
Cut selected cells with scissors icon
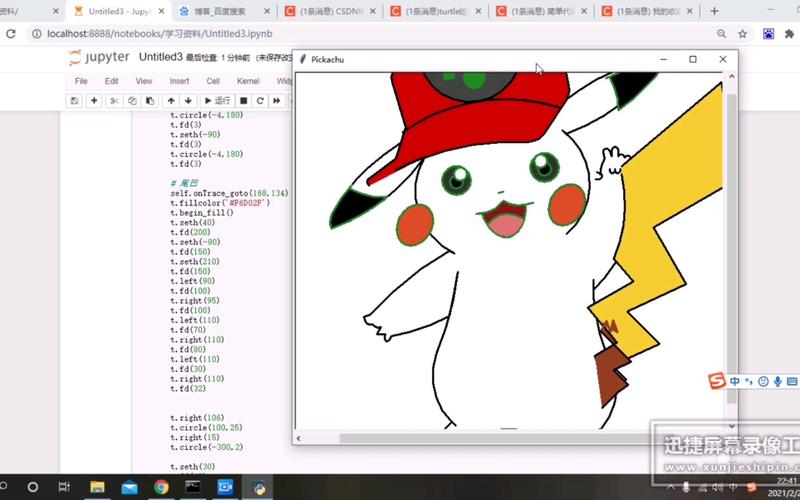click(x=114, y=101)
